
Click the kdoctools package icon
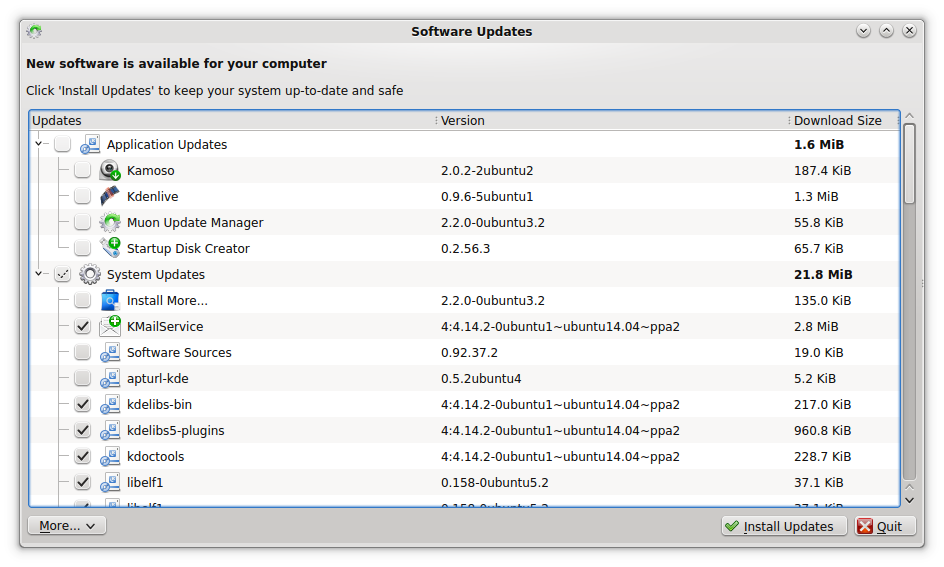[x=110, y=456]
